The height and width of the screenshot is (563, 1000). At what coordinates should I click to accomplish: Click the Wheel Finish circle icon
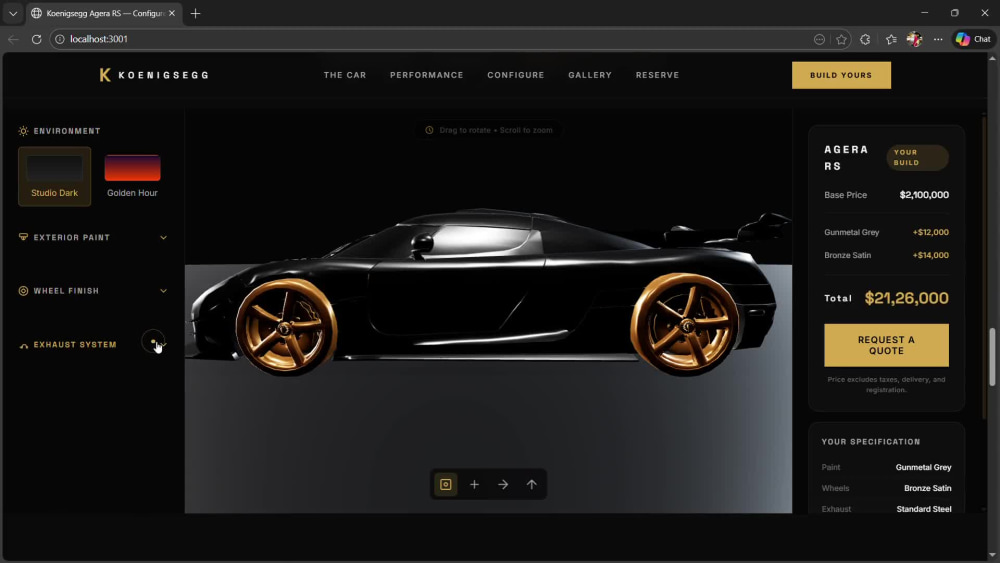pyautogui.click(x=24, y=291)
